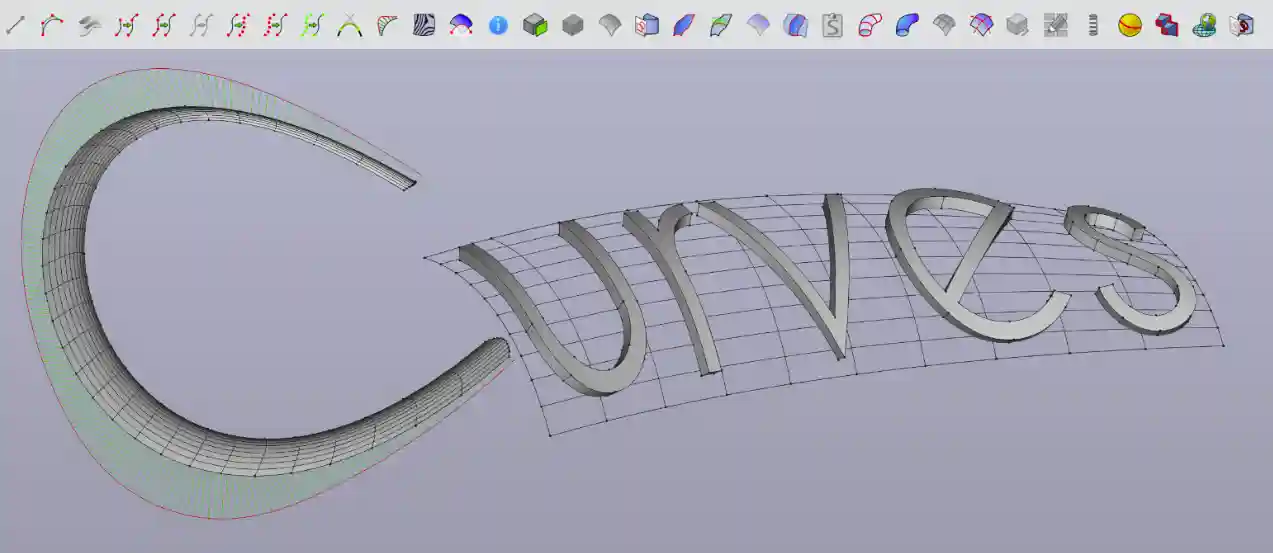Click the green double curve arrow icon

(312, 25)
